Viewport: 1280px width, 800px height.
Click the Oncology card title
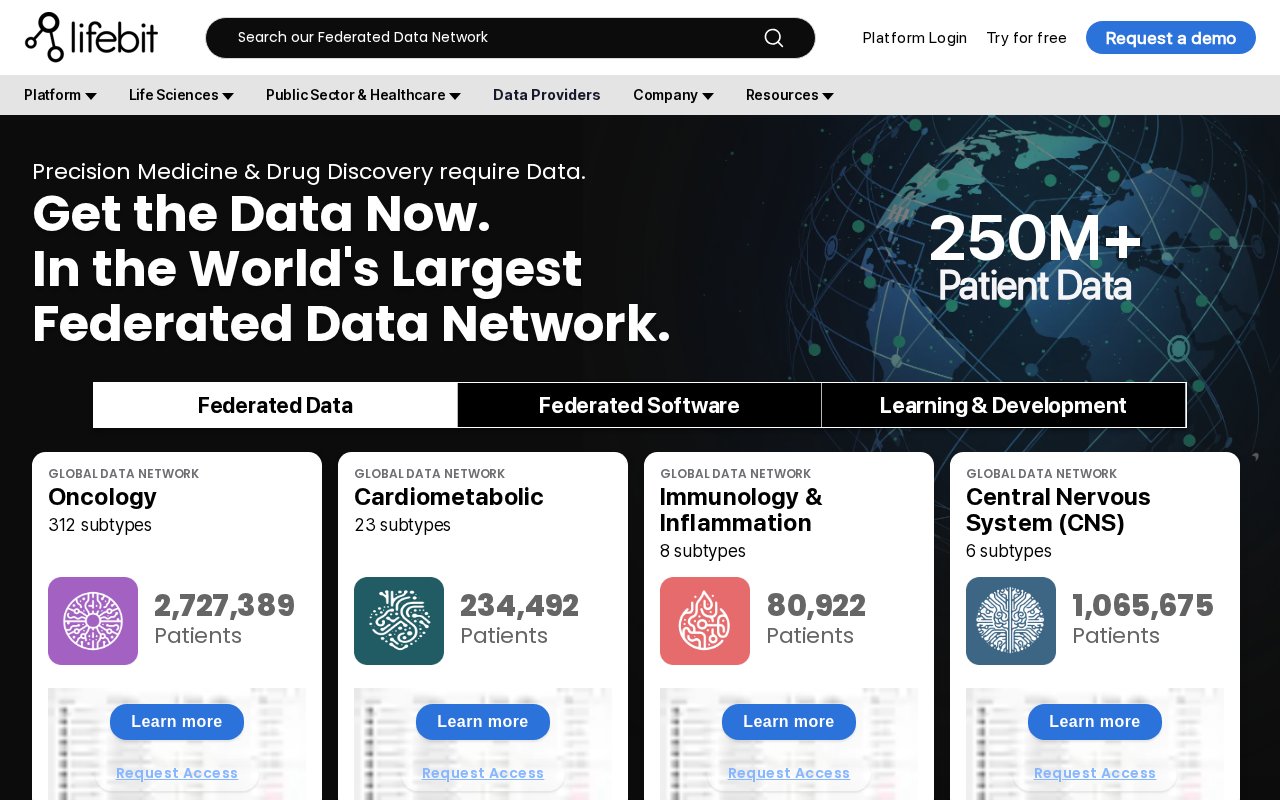[x=102, y=497]
